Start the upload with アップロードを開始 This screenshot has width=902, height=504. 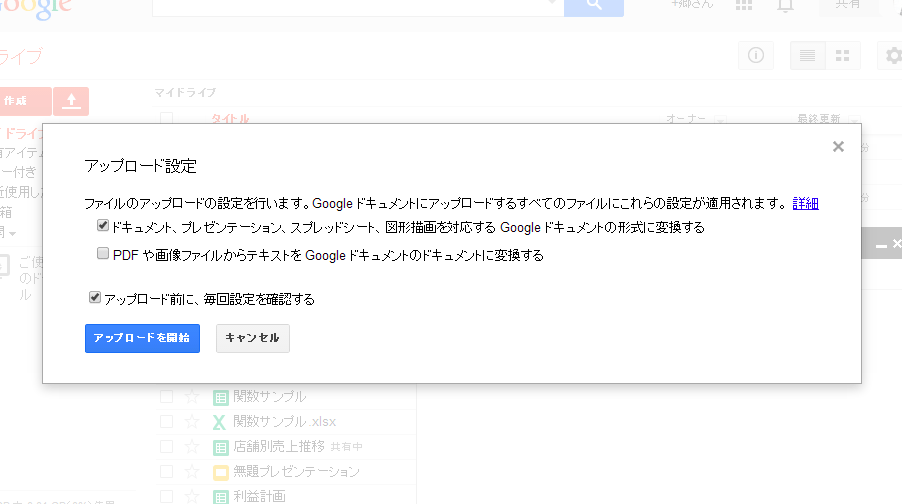[142, 338]
